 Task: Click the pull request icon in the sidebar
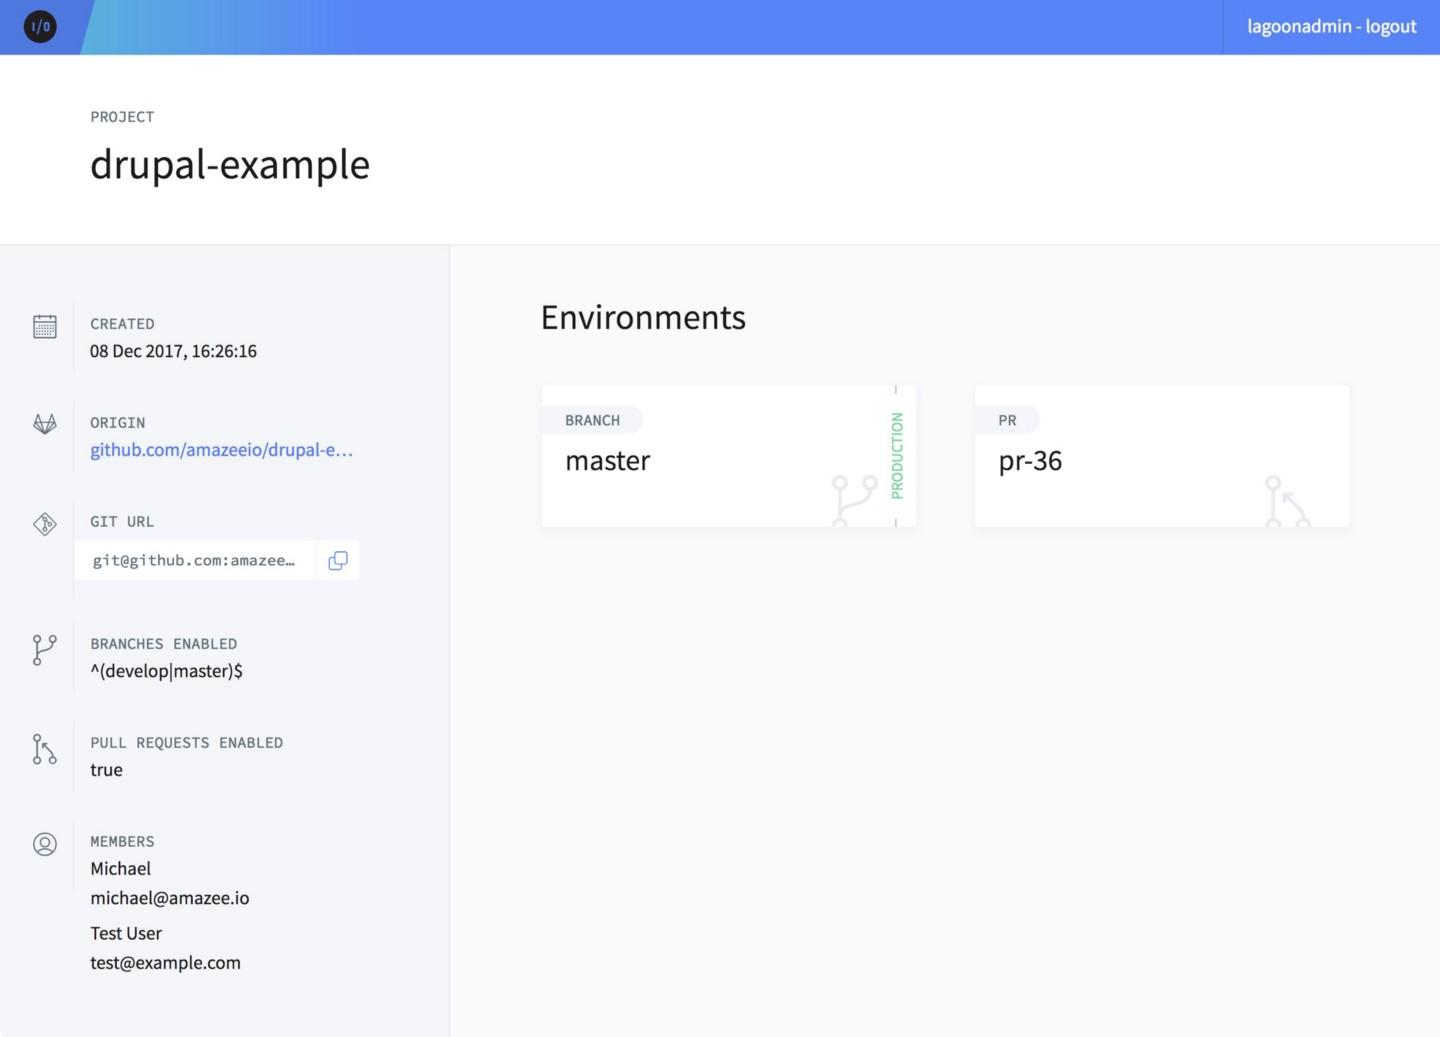[x=44, y=749]
